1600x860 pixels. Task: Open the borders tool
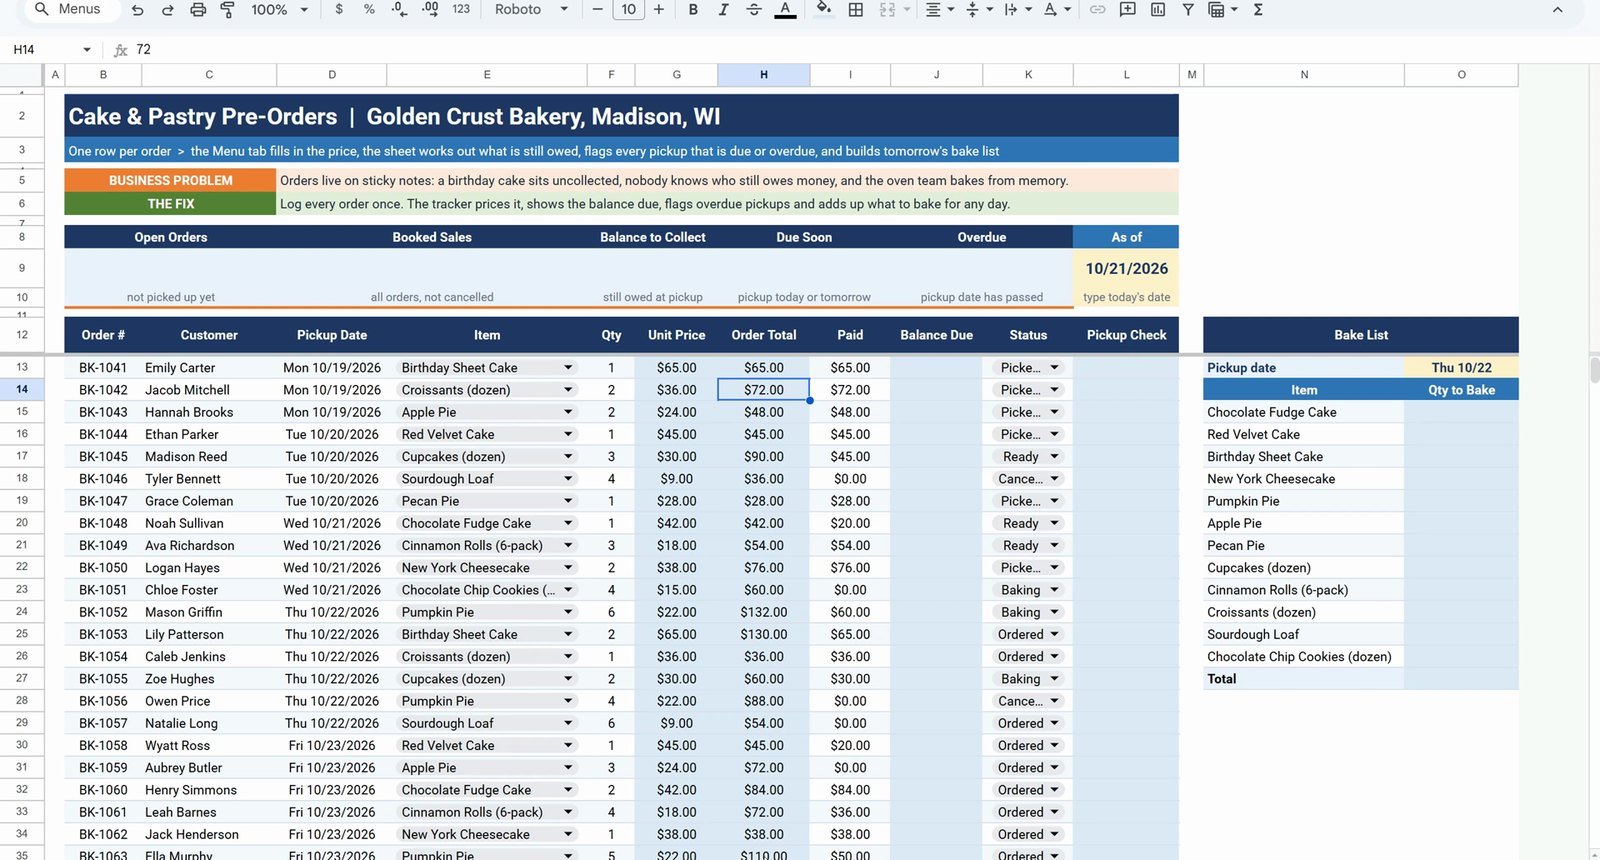click(856, 10)
